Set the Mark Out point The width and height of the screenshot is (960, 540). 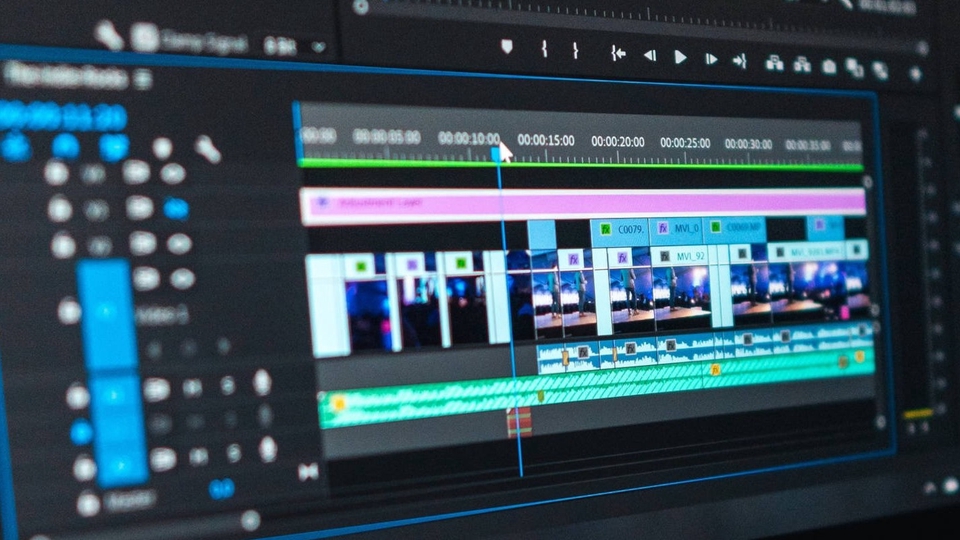pyautogui.click(x=575, y=49)
